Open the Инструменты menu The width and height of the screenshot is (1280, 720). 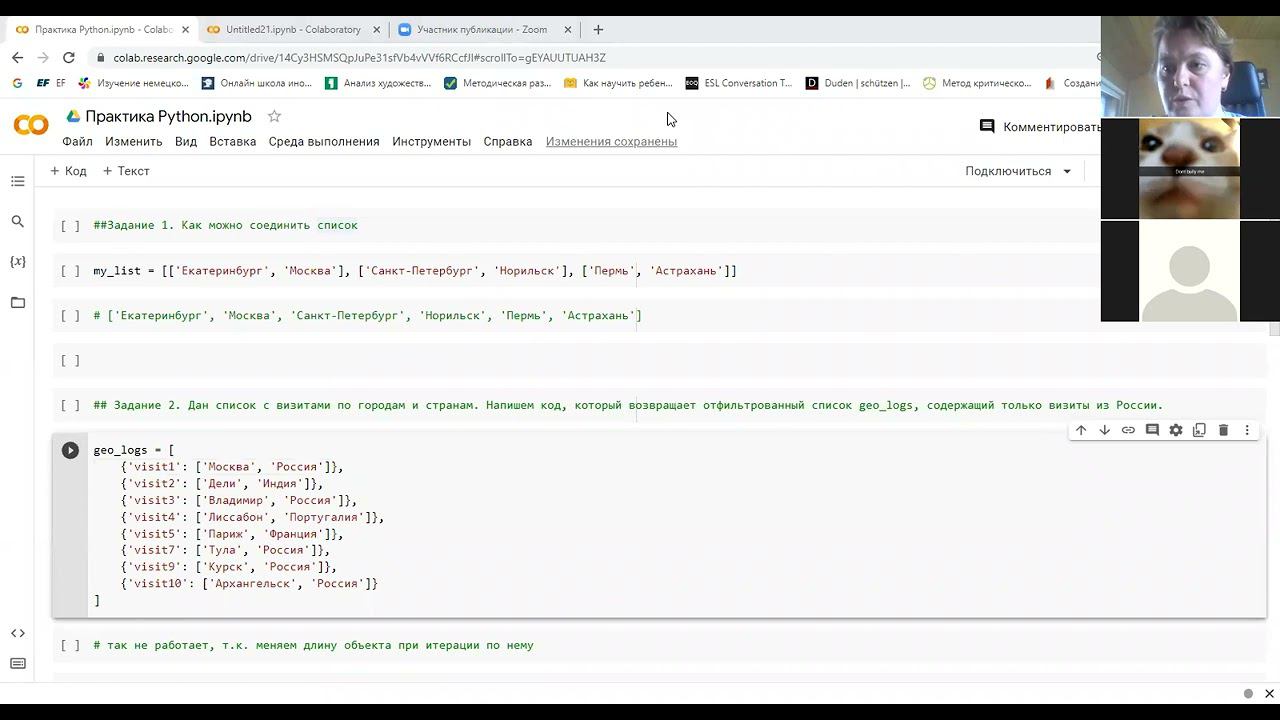(x=431, y=141)
